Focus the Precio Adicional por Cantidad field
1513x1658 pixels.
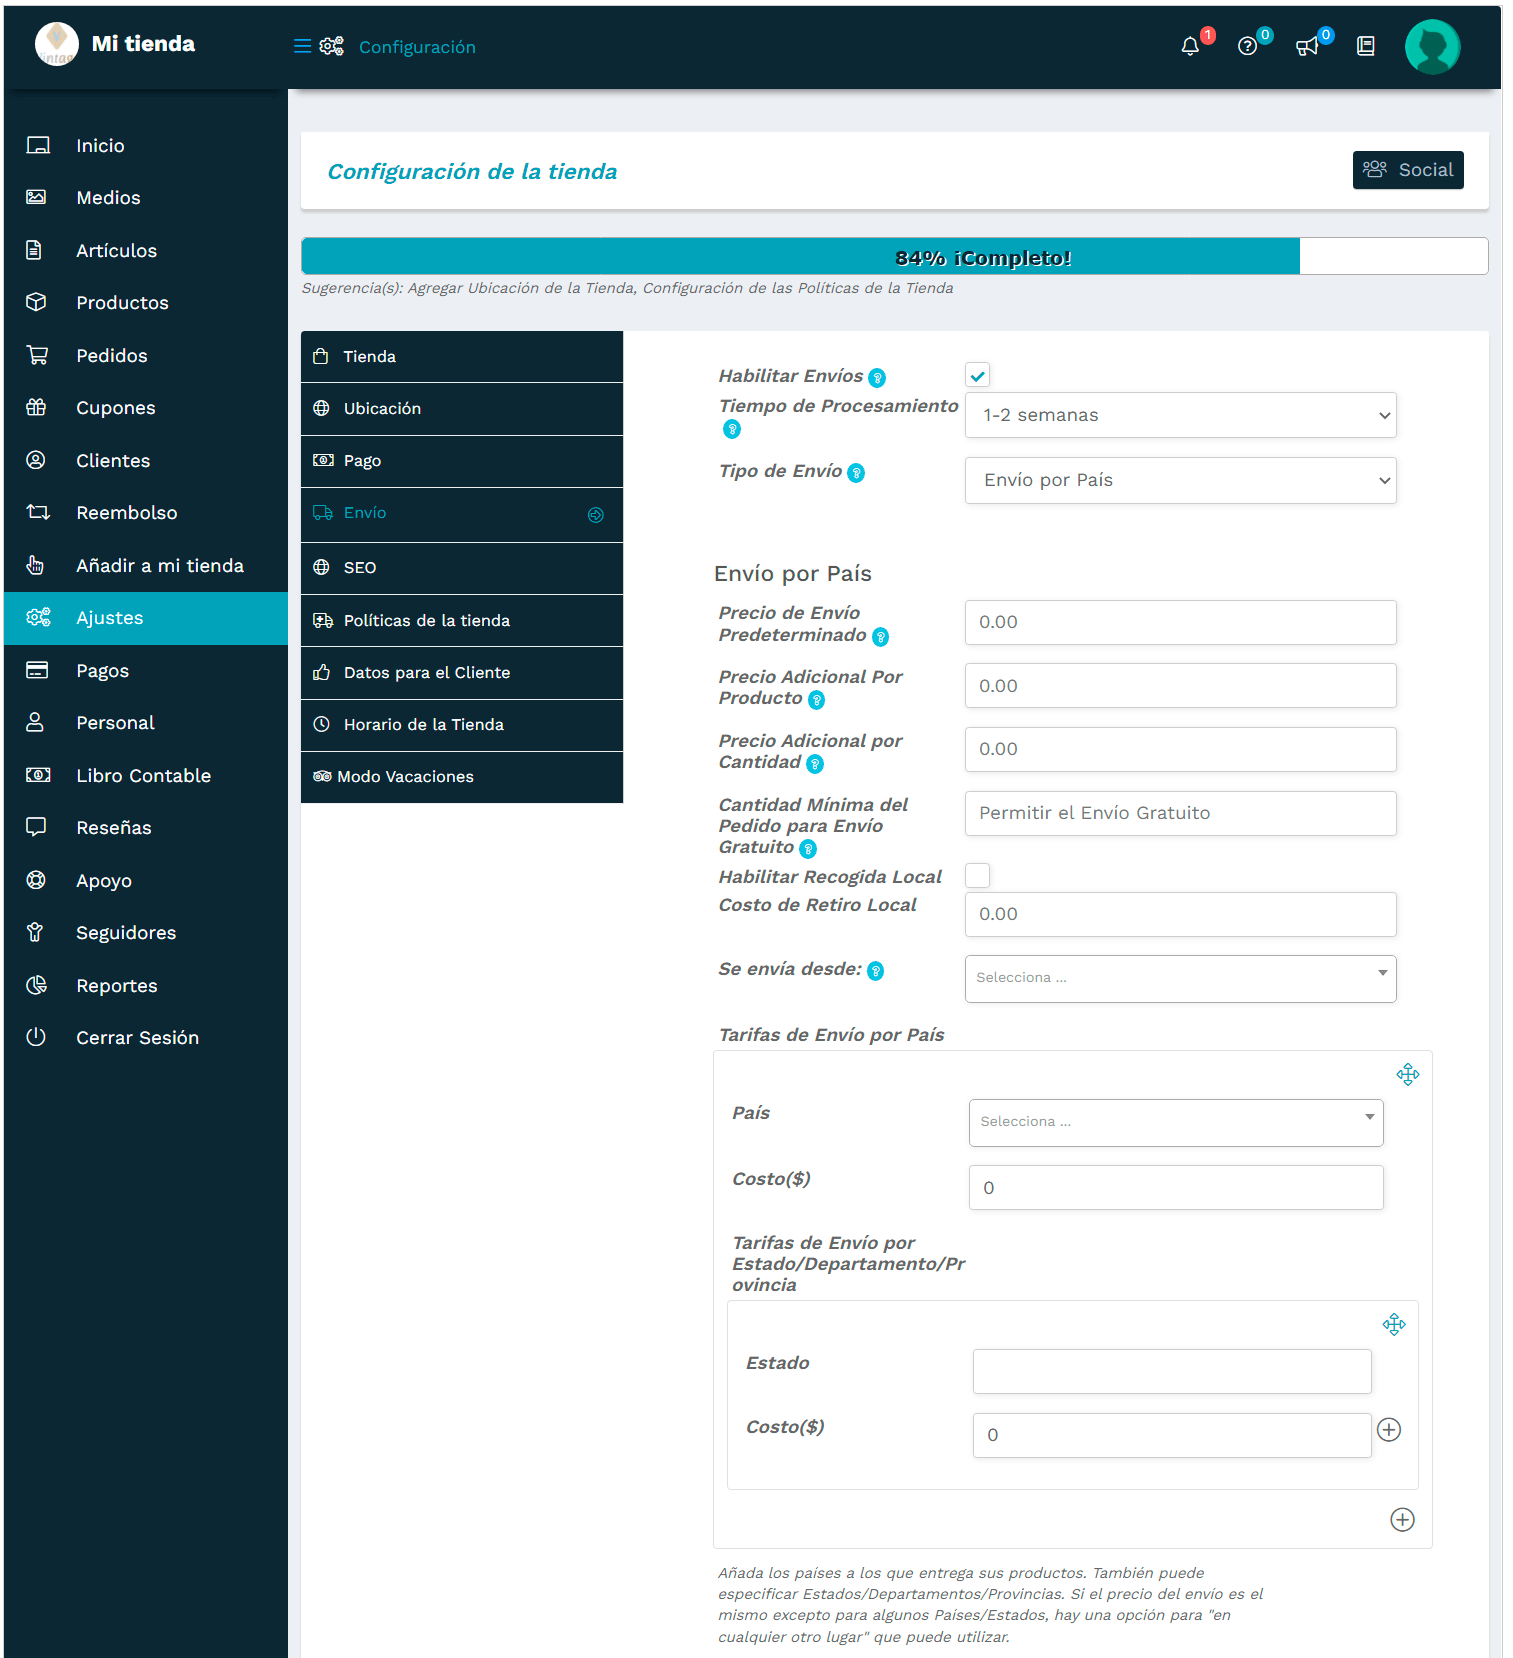pyautogui.click(x=1181, y=749)
